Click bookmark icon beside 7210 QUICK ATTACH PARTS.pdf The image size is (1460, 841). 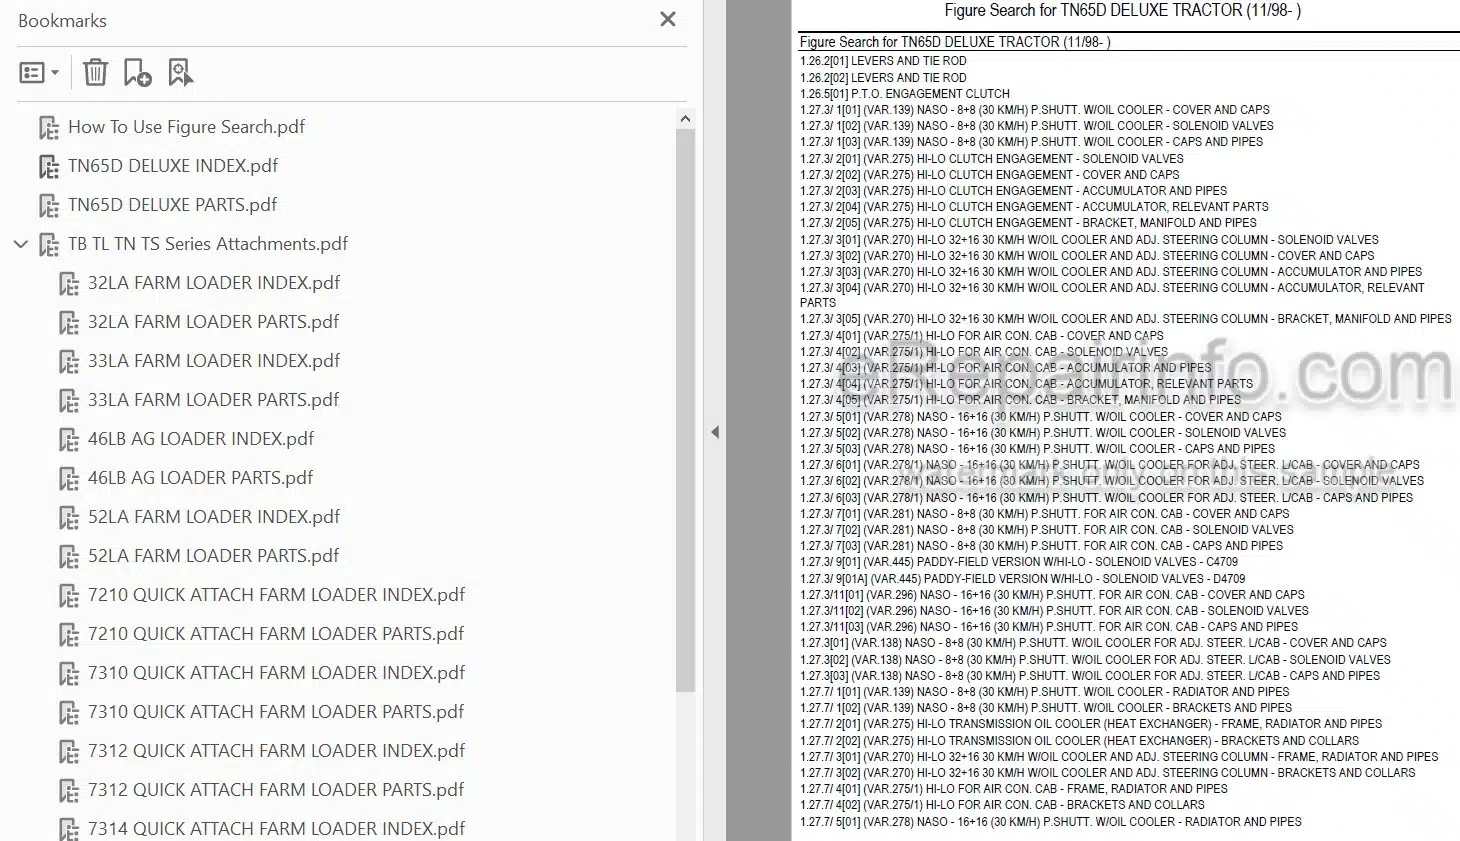click(69, 635)
